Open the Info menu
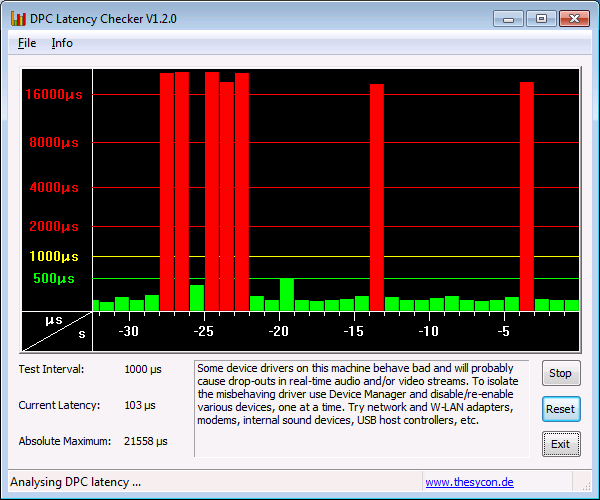 [x=62, y=43]
